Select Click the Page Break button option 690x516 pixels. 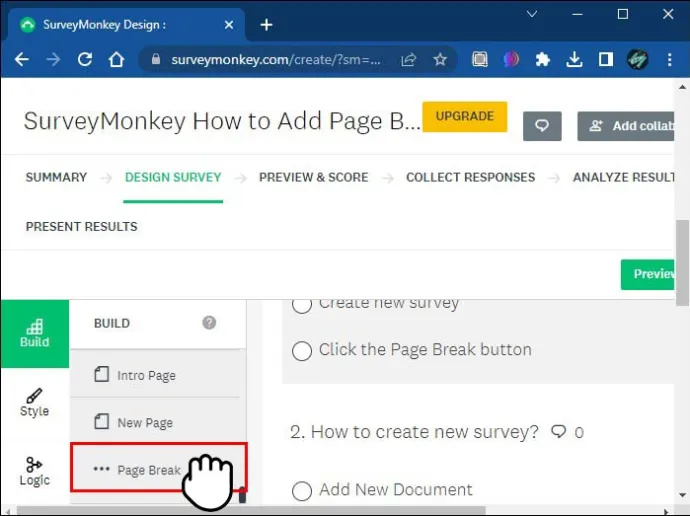(x=302, y=351)
